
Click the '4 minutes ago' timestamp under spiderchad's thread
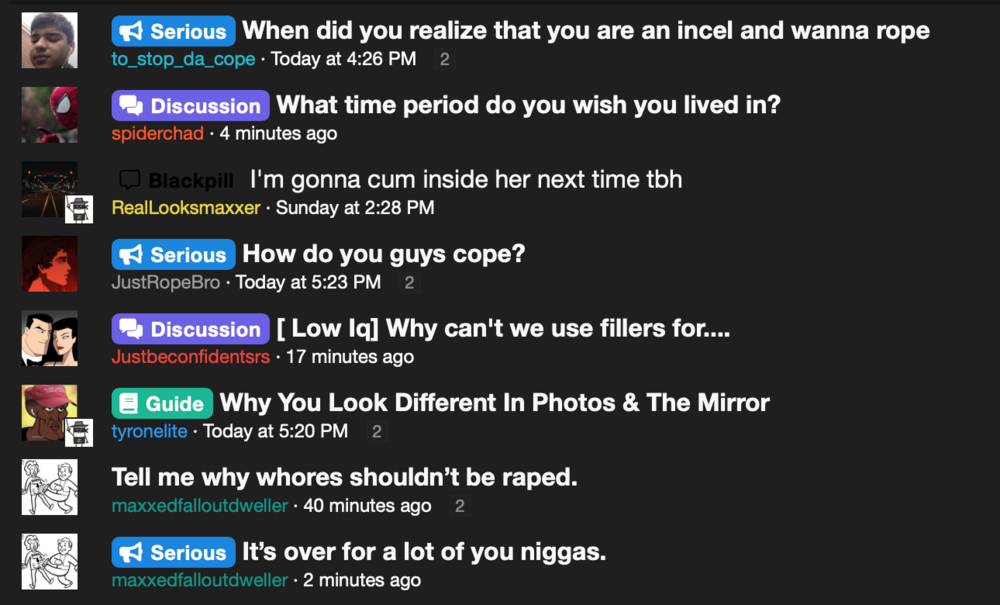point(278,133)
